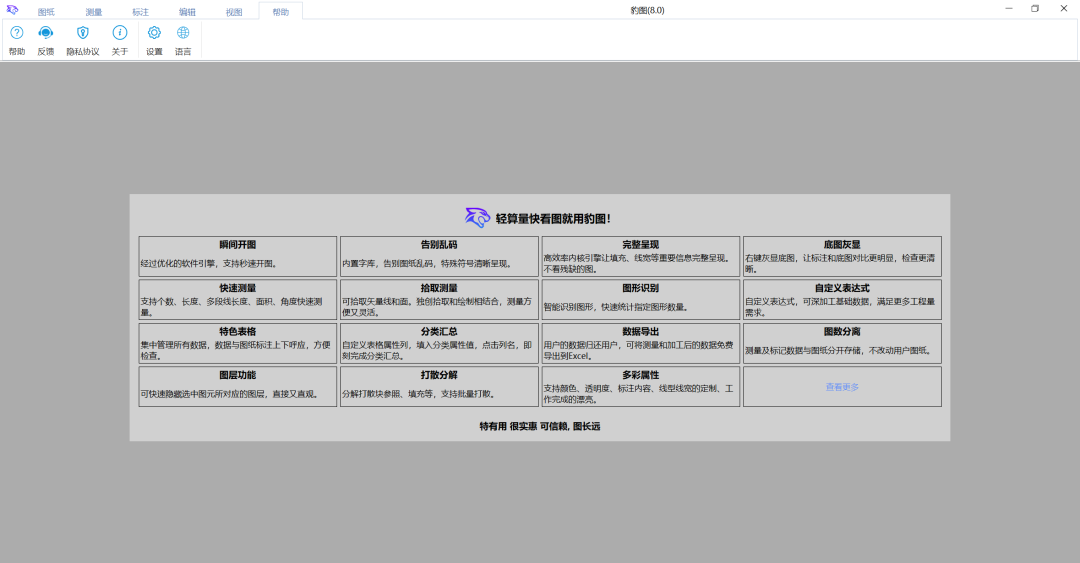Click the leopard logo beside the headline
Viewport: 1080px width, 563px height.
pos(477,218)
